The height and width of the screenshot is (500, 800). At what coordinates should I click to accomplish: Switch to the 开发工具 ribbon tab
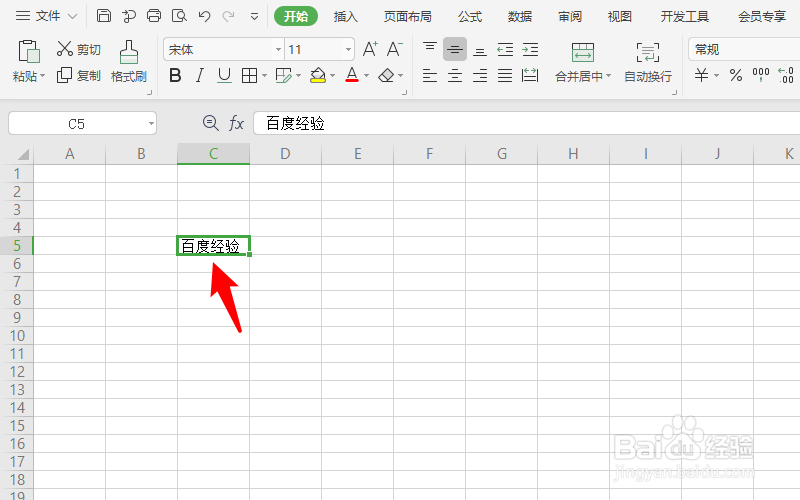(684, 16)
